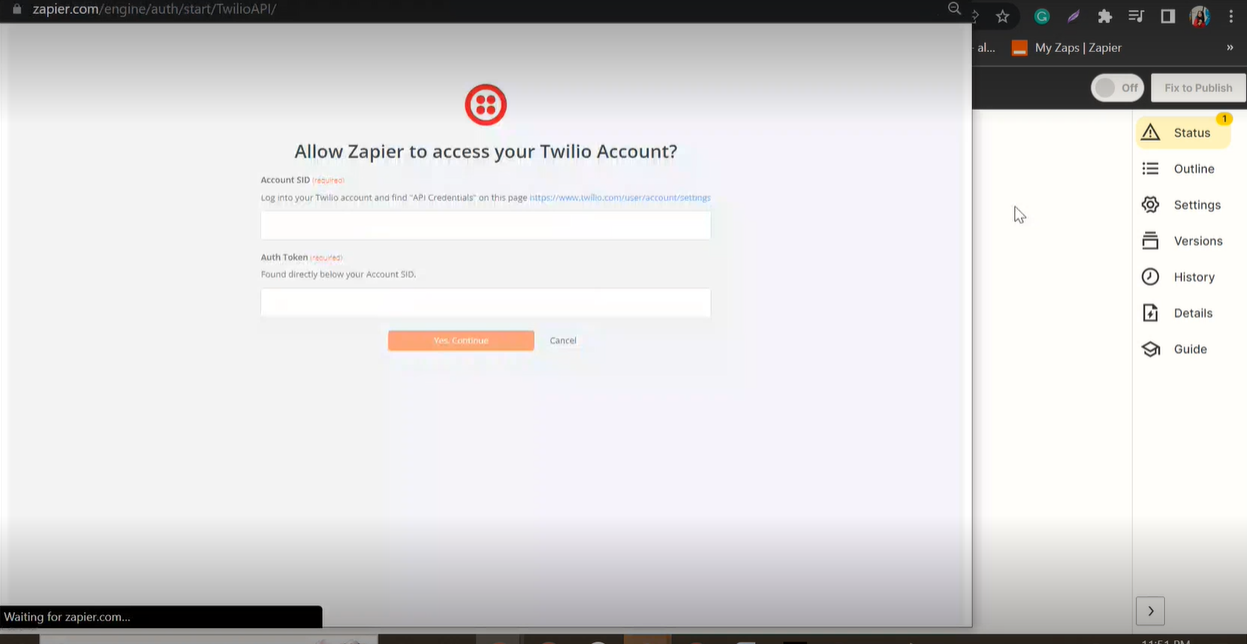The image size is (1247, 644).
Task: Open the twilio.com account settings link
Action: point(620,198)
